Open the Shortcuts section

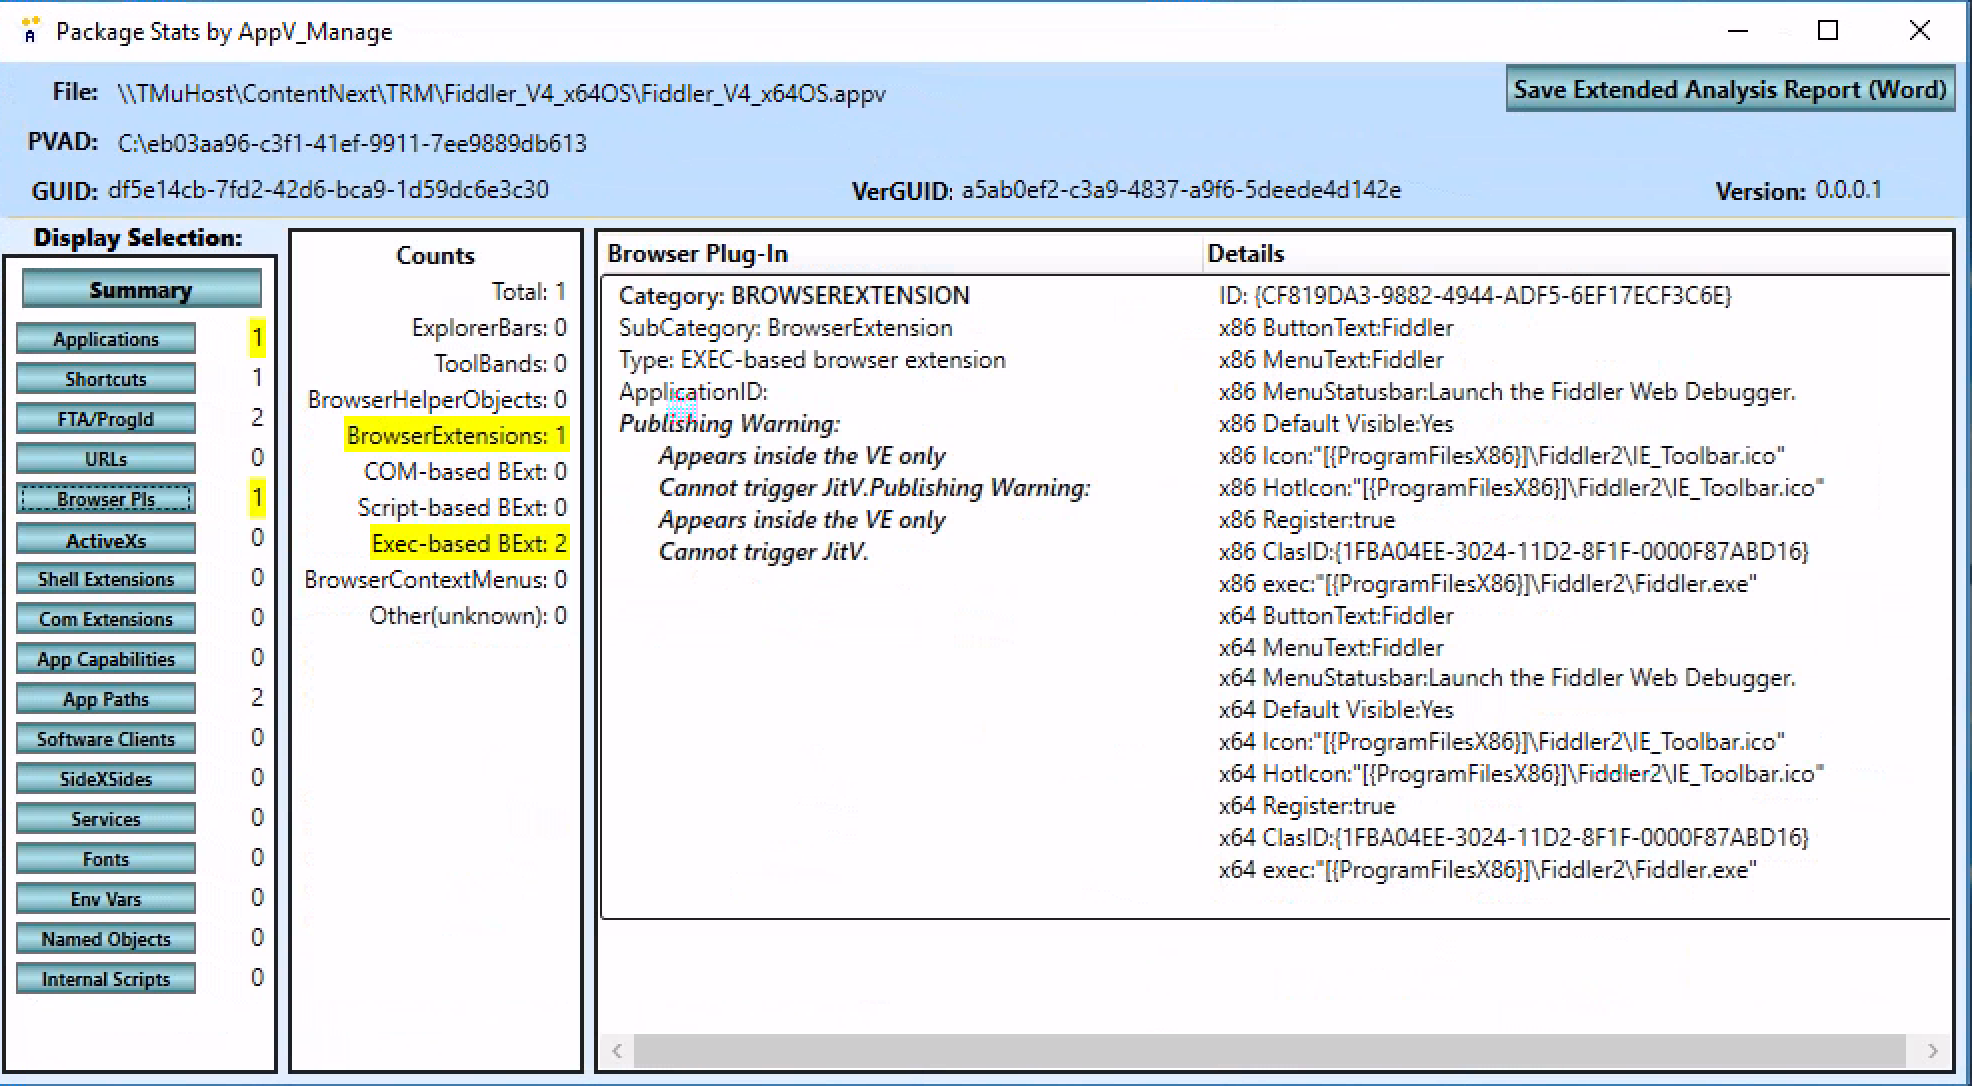pos(106,379)
